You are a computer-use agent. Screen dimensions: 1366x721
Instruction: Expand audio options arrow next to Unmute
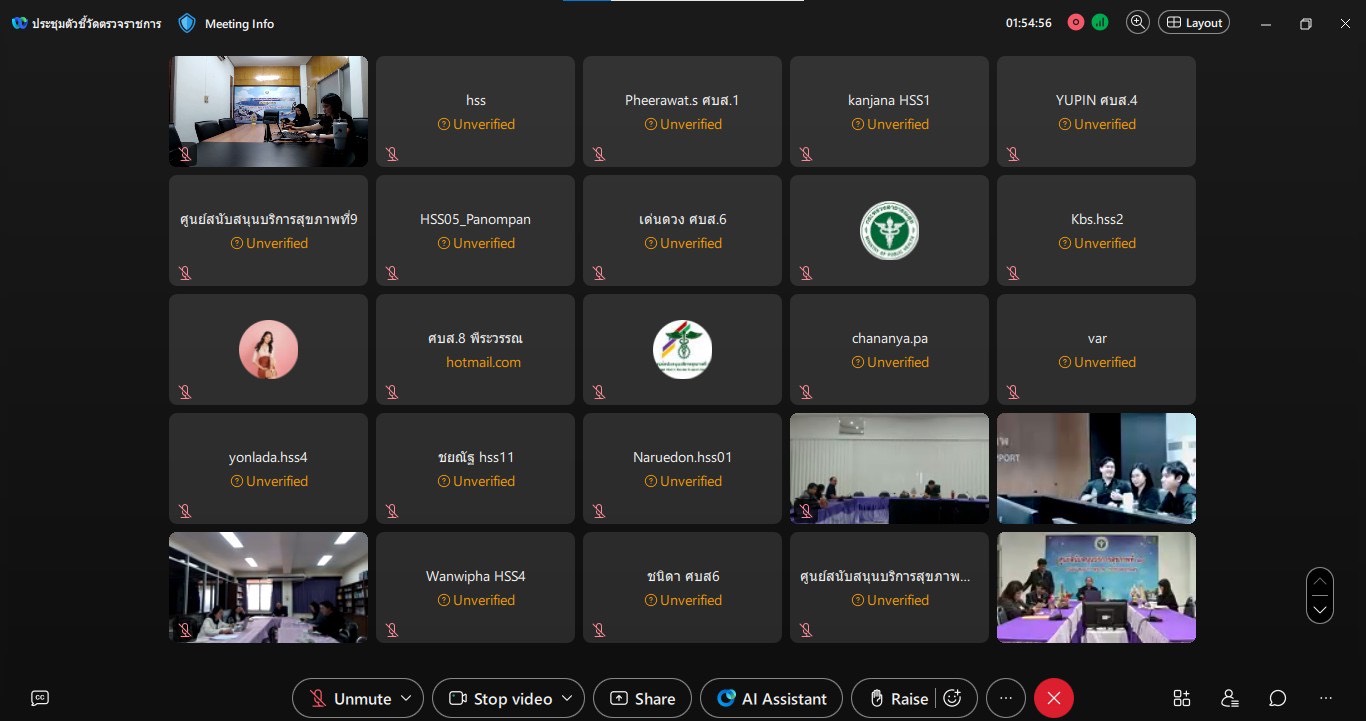tap(406, 698)
